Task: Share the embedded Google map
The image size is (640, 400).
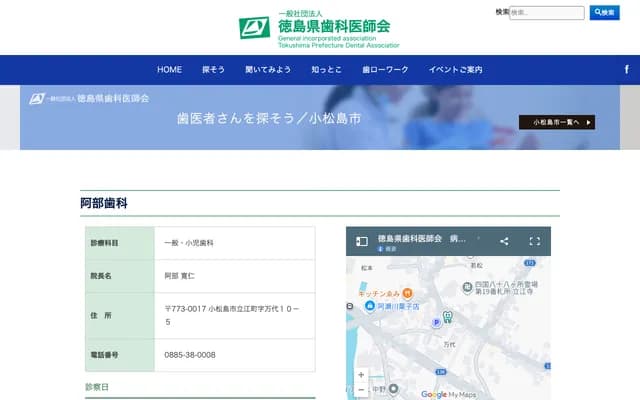Action: [504, 241]
